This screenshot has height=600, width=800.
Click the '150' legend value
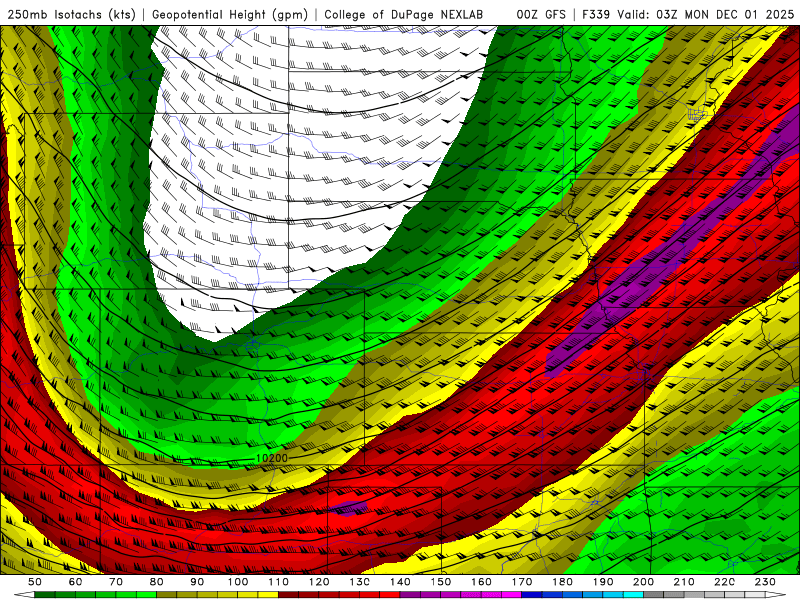pos(441,582)
